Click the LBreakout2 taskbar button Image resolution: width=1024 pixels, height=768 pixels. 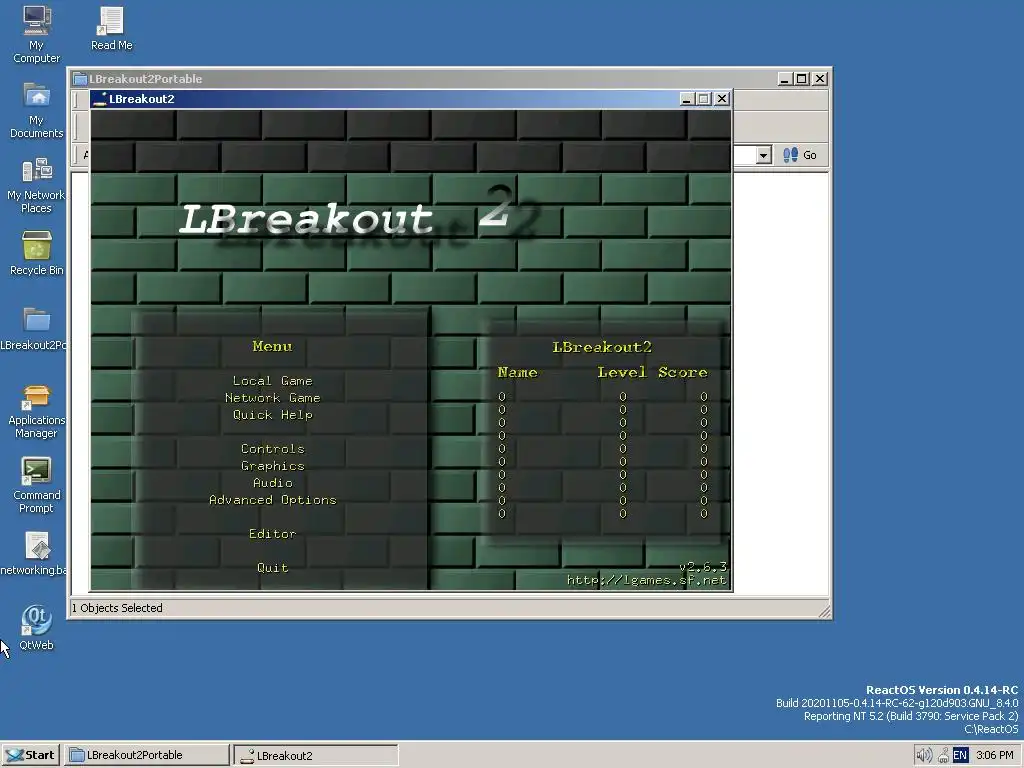[x=316, y=756]
